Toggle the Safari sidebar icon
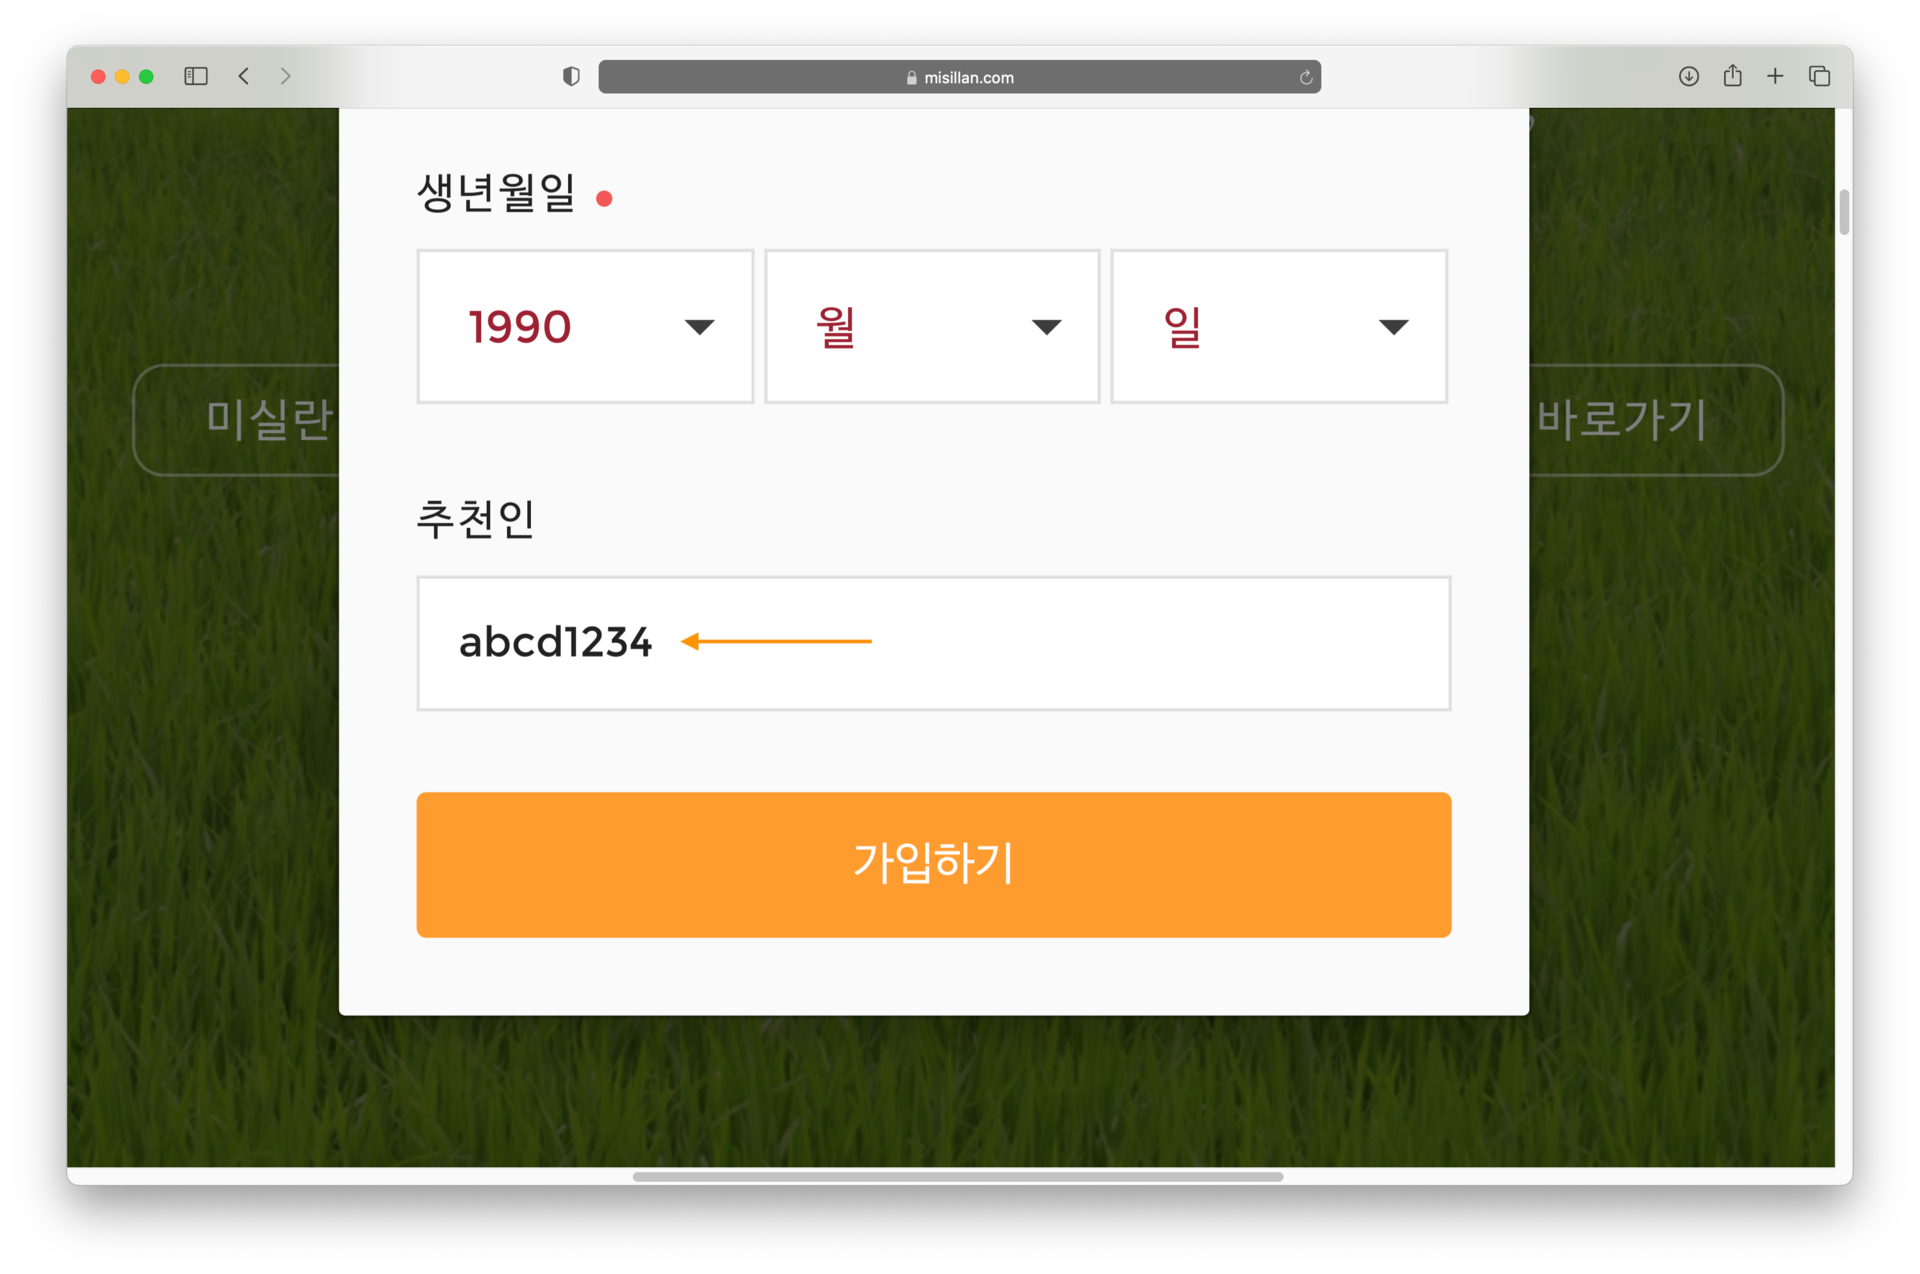Screen dimensions: 1920x1274 196,76
